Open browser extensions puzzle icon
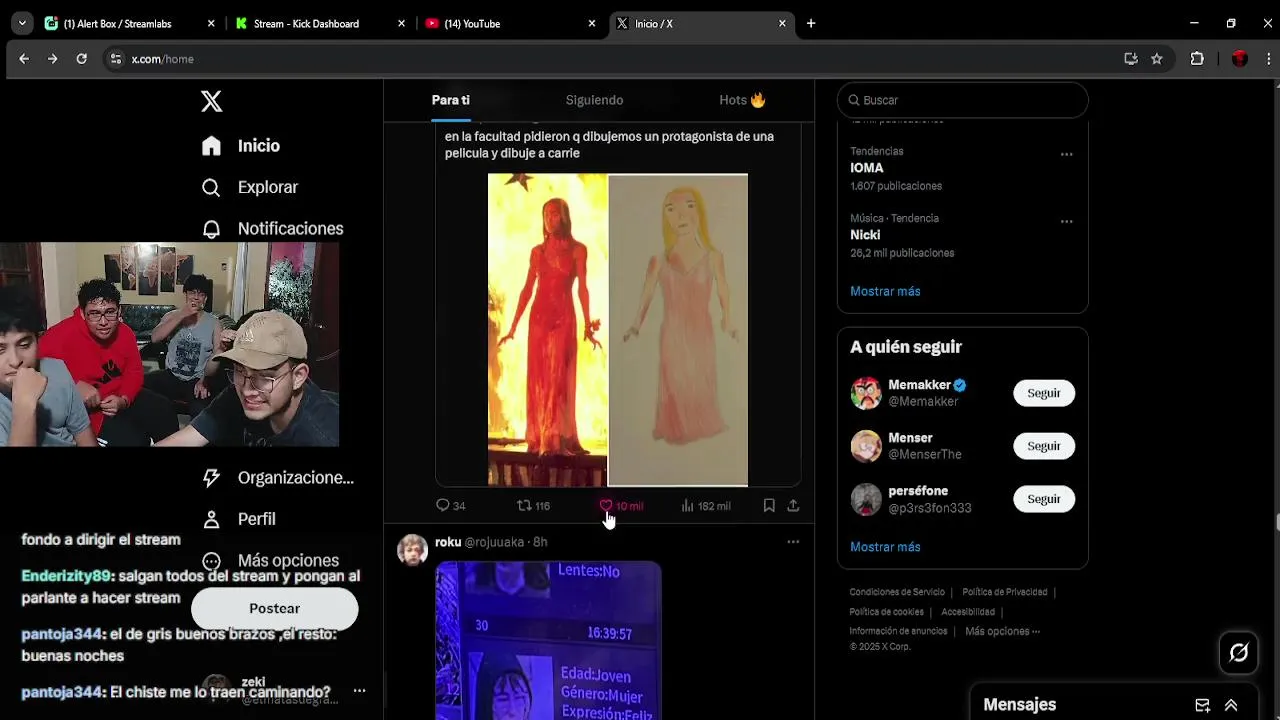Screen dimensions: 1280x720 pyautogui.click(x=1197, y=59)
